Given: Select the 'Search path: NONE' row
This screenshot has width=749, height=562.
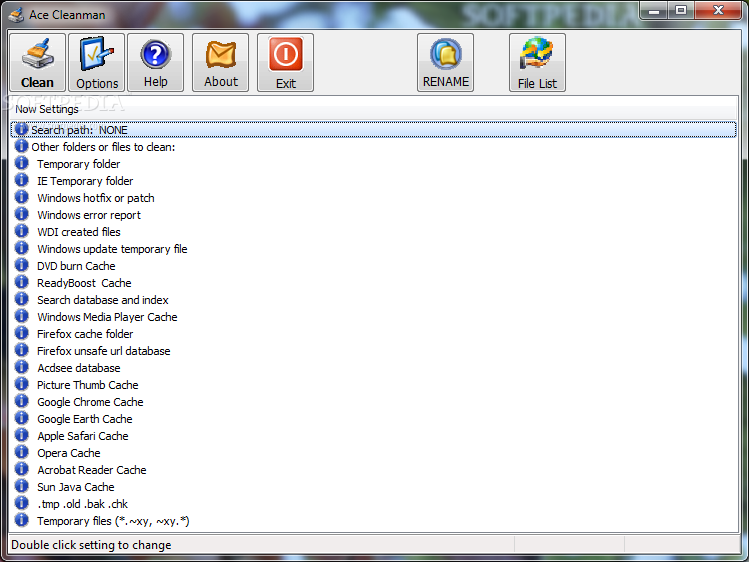Looking at the screenshot, I should point(373,130).
